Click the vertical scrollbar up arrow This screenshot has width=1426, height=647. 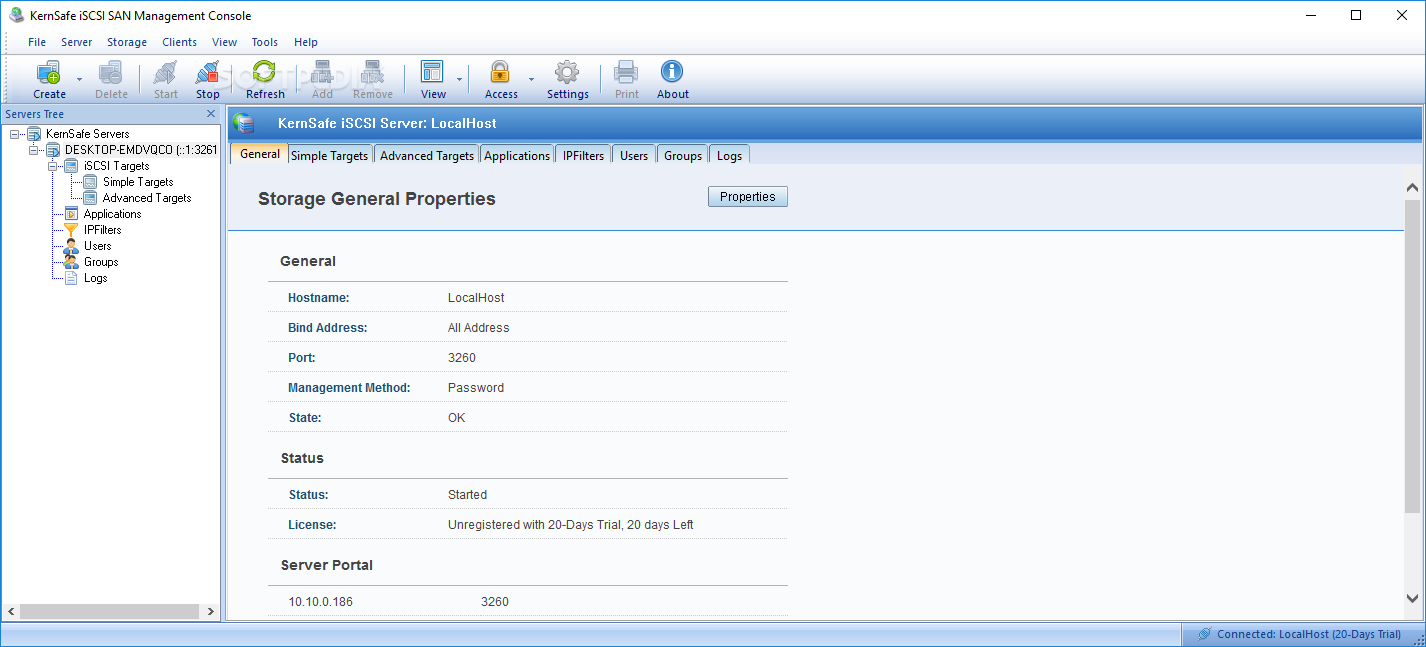(1412, 187)
